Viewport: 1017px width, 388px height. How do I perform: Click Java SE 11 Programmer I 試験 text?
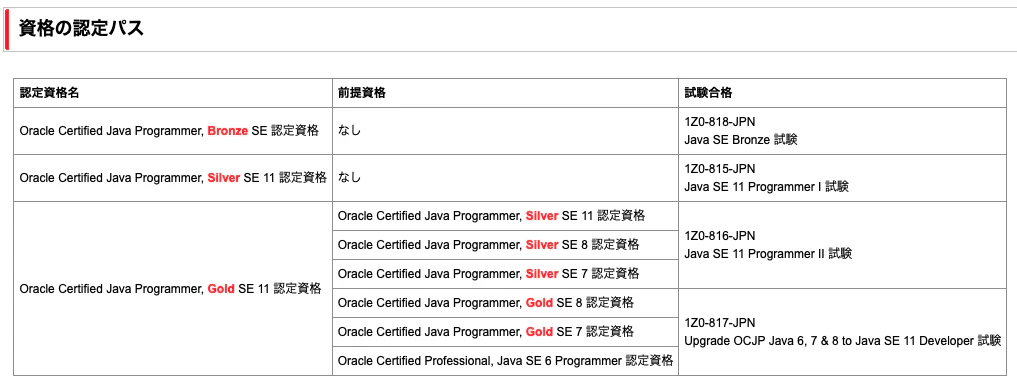(x=767, y=187)
